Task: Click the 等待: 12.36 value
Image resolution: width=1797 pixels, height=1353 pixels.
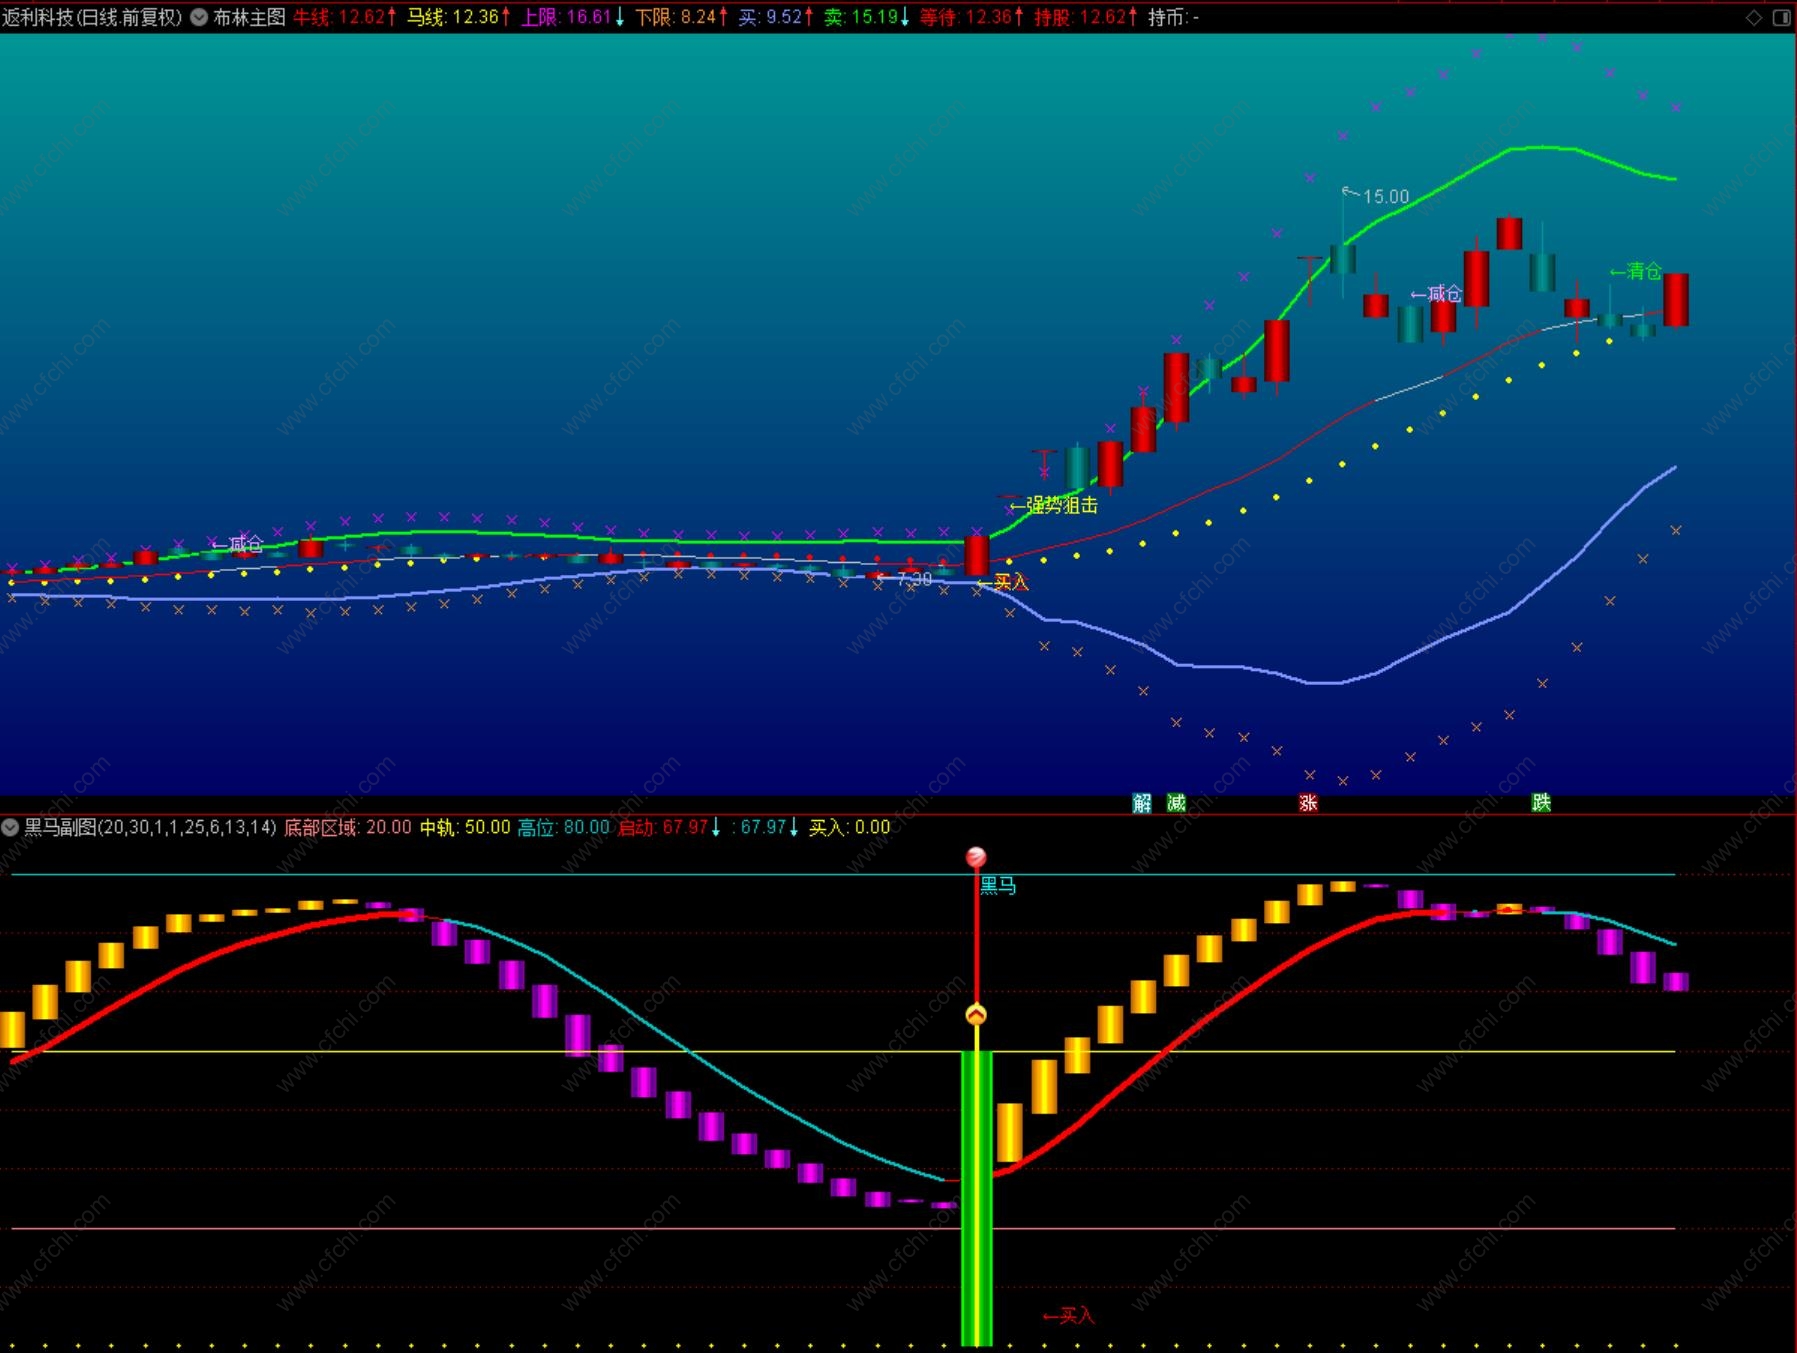Action: click(971, 17)
